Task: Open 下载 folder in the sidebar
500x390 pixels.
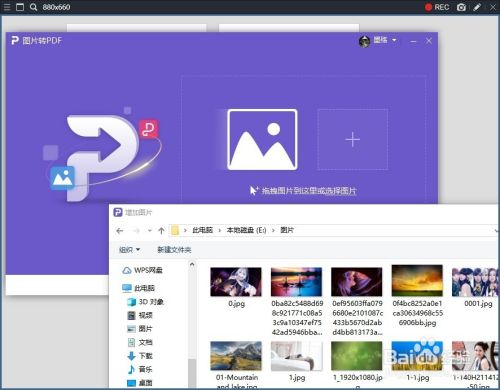Action: (x=140, y=356)
